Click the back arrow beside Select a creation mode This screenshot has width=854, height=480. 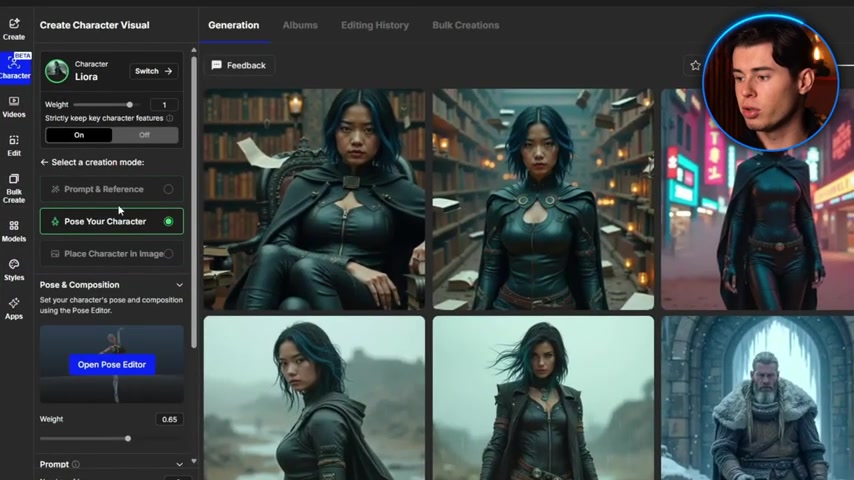coord(44,162)
